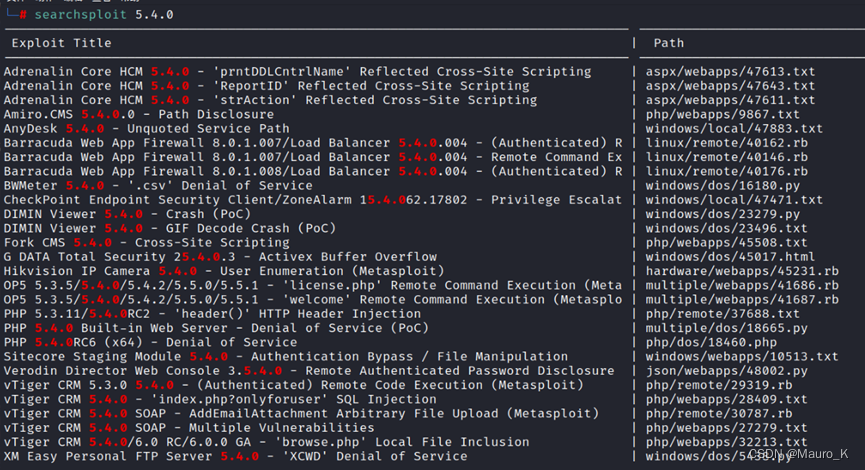Click path json/webapps/48002.py
The image size is (865, 470).
pyautogui.click(x=727, y=372)
